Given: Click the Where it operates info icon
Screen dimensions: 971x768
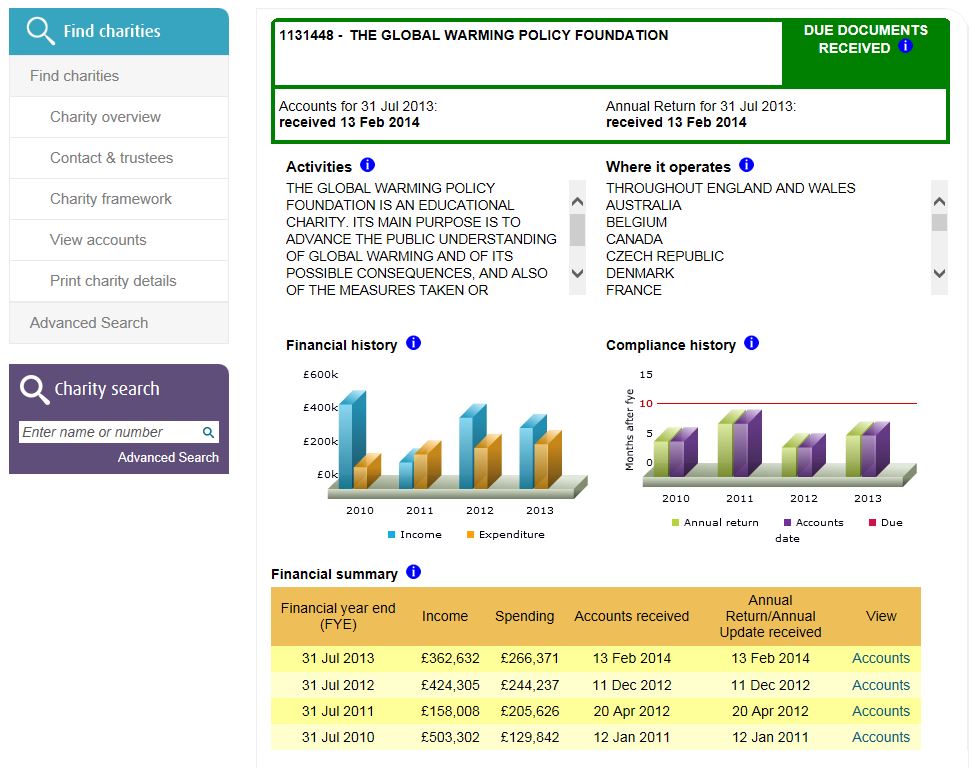Looking at the screenshot, I should tap(746, 165).
